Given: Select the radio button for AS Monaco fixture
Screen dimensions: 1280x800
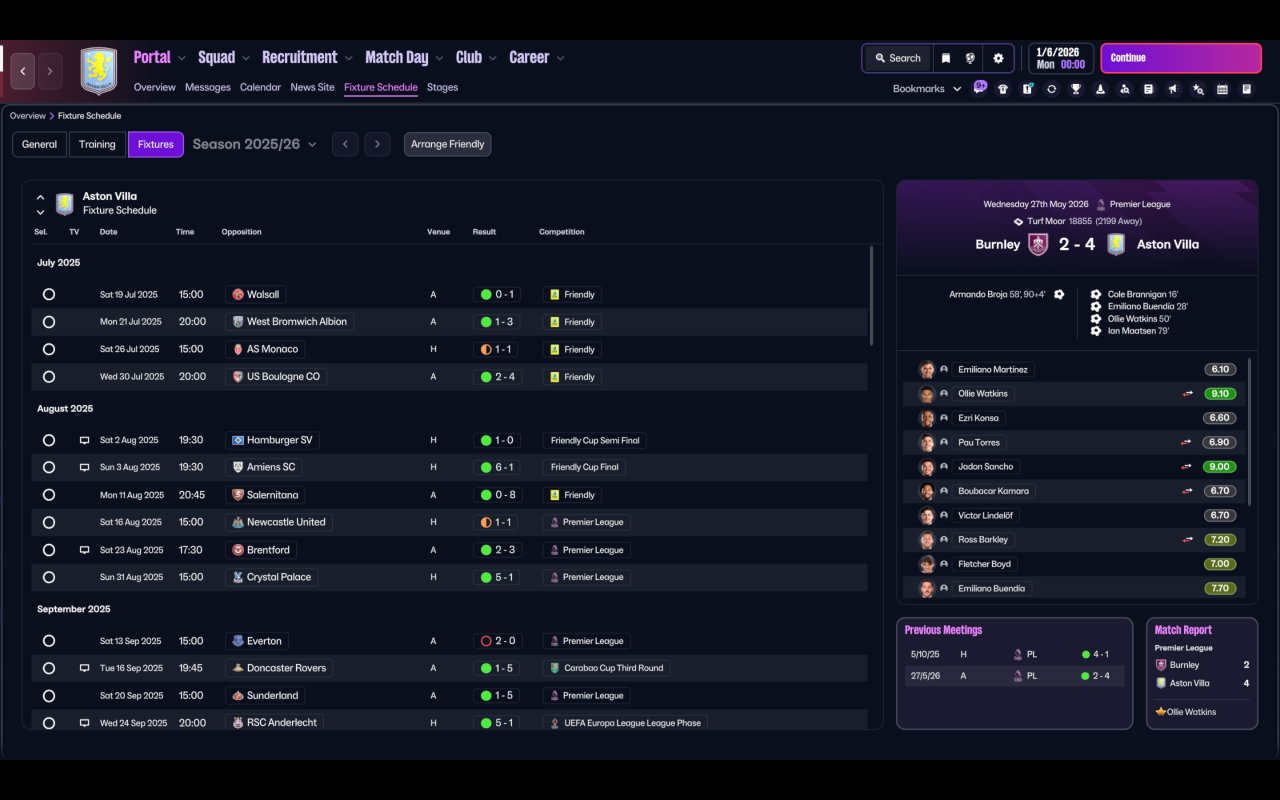Looking at the screenshot, I should pos(49,350).
